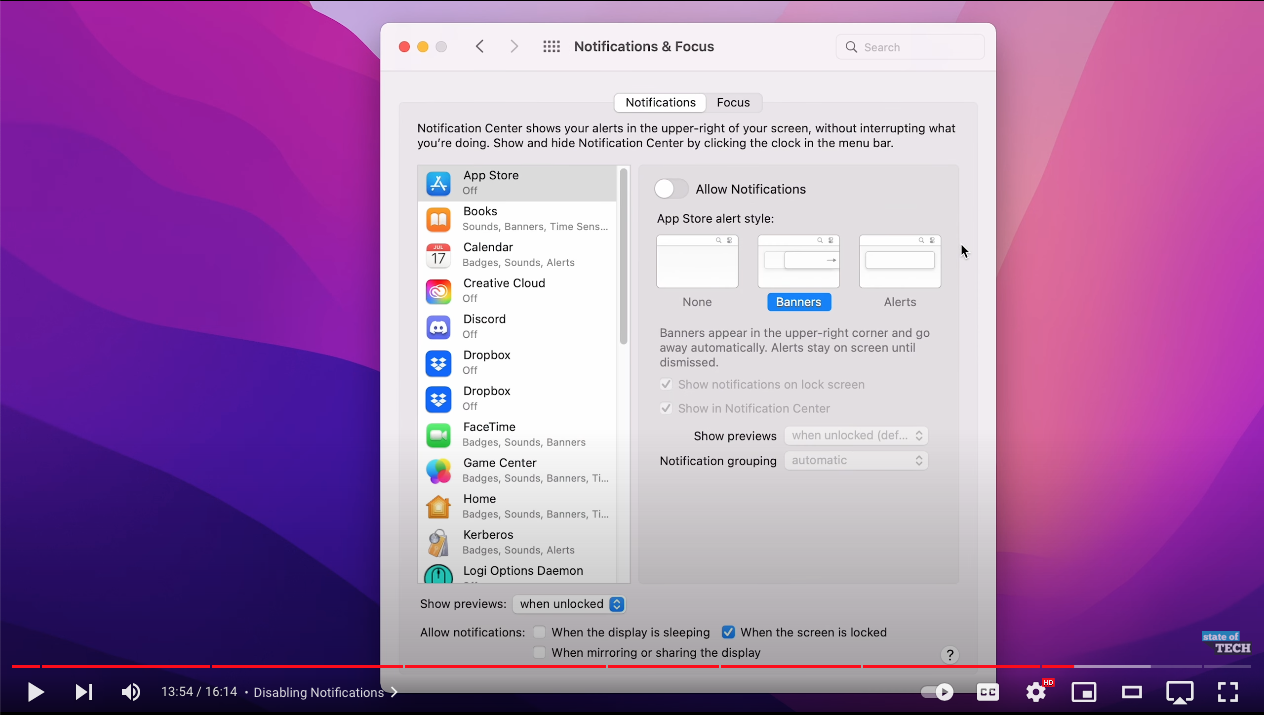Image resolution: width=1266 pixels, height=715 pixels.
Task: Toggle Show notifications on lock screen
Action: coord(666,384)
